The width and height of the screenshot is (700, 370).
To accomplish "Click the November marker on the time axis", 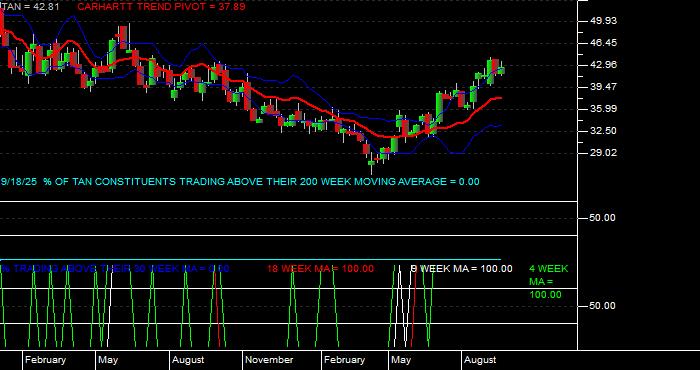I will pos(269,360).
